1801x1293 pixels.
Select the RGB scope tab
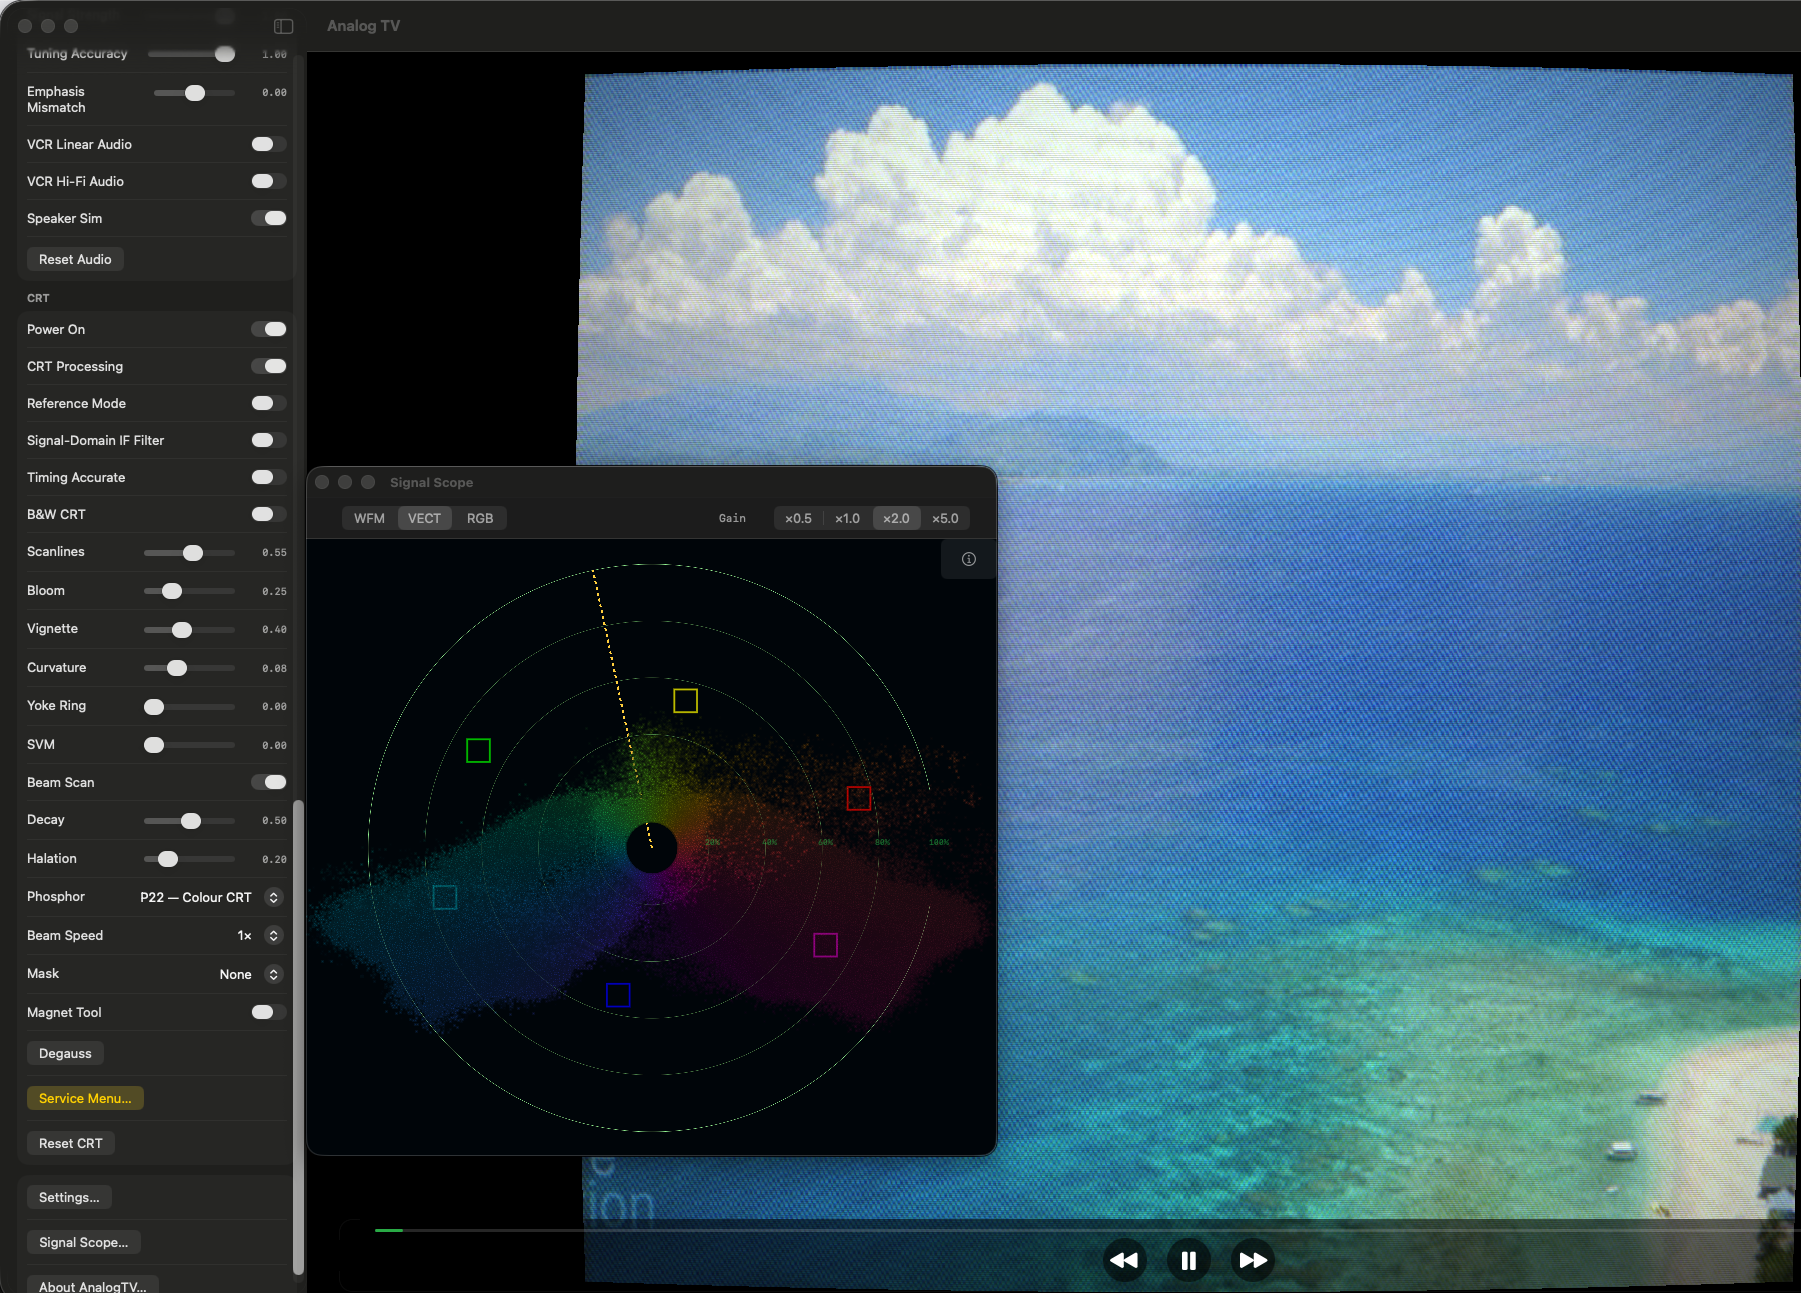(480, 518)
